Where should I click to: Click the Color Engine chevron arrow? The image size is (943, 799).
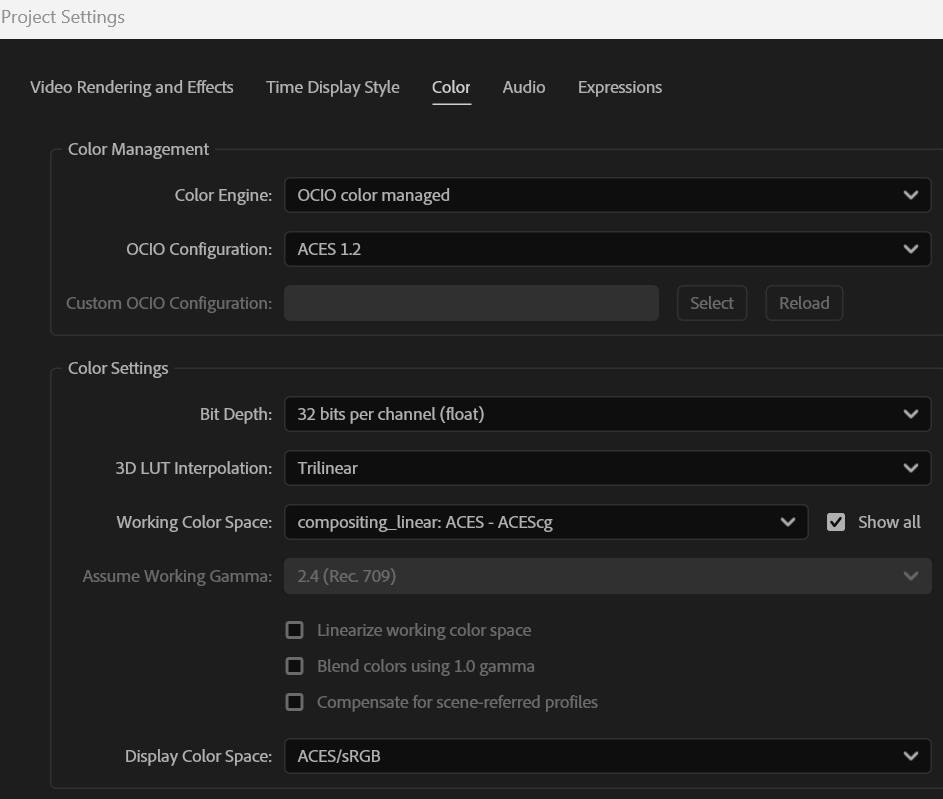(910, 195)
